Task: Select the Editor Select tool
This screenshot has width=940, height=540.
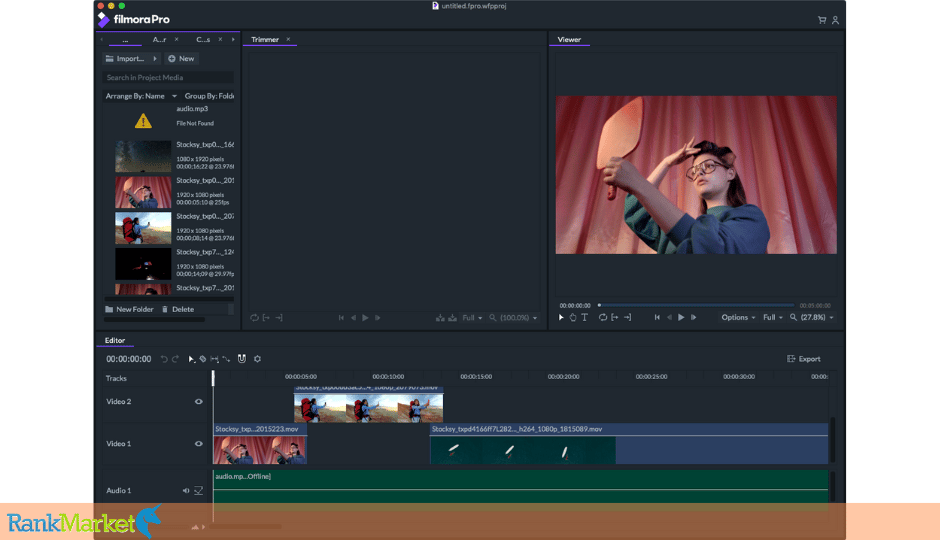Action: tap(191, 359)
